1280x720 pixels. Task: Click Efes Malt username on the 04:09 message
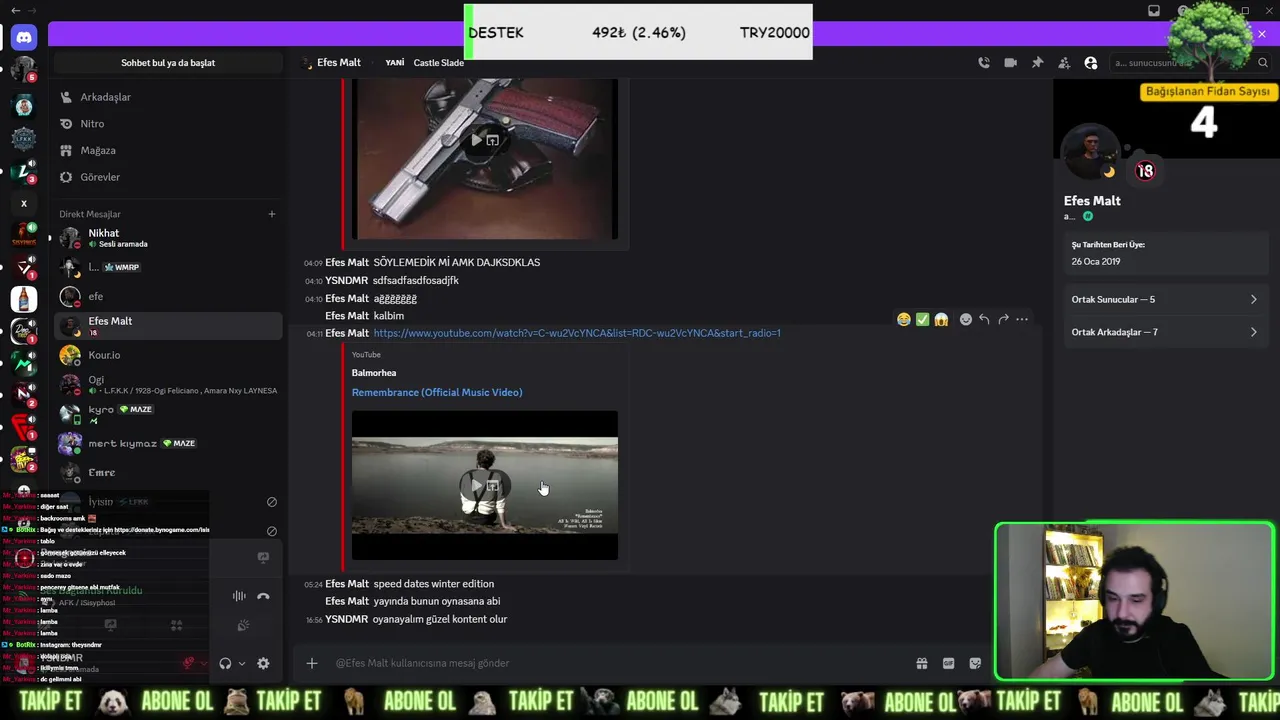point(347,262)
